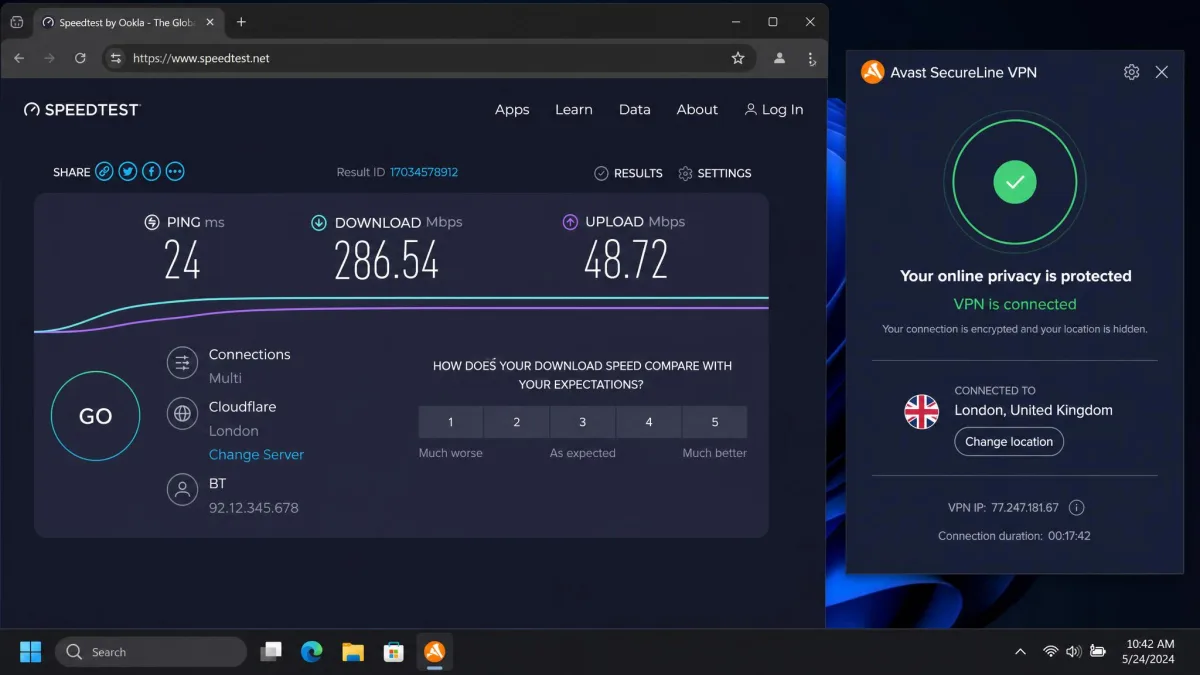Click Avast logo in VPN window
The image size is (1200, 675).
tap(873, 72)
